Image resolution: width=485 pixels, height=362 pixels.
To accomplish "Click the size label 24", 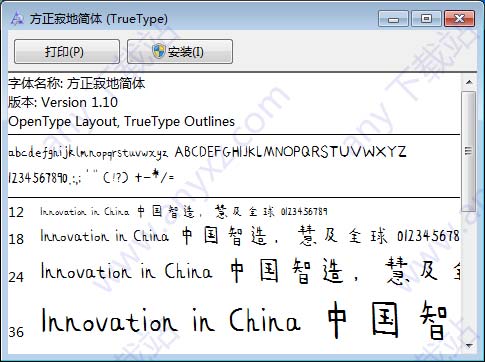I will tap(16, 277).
